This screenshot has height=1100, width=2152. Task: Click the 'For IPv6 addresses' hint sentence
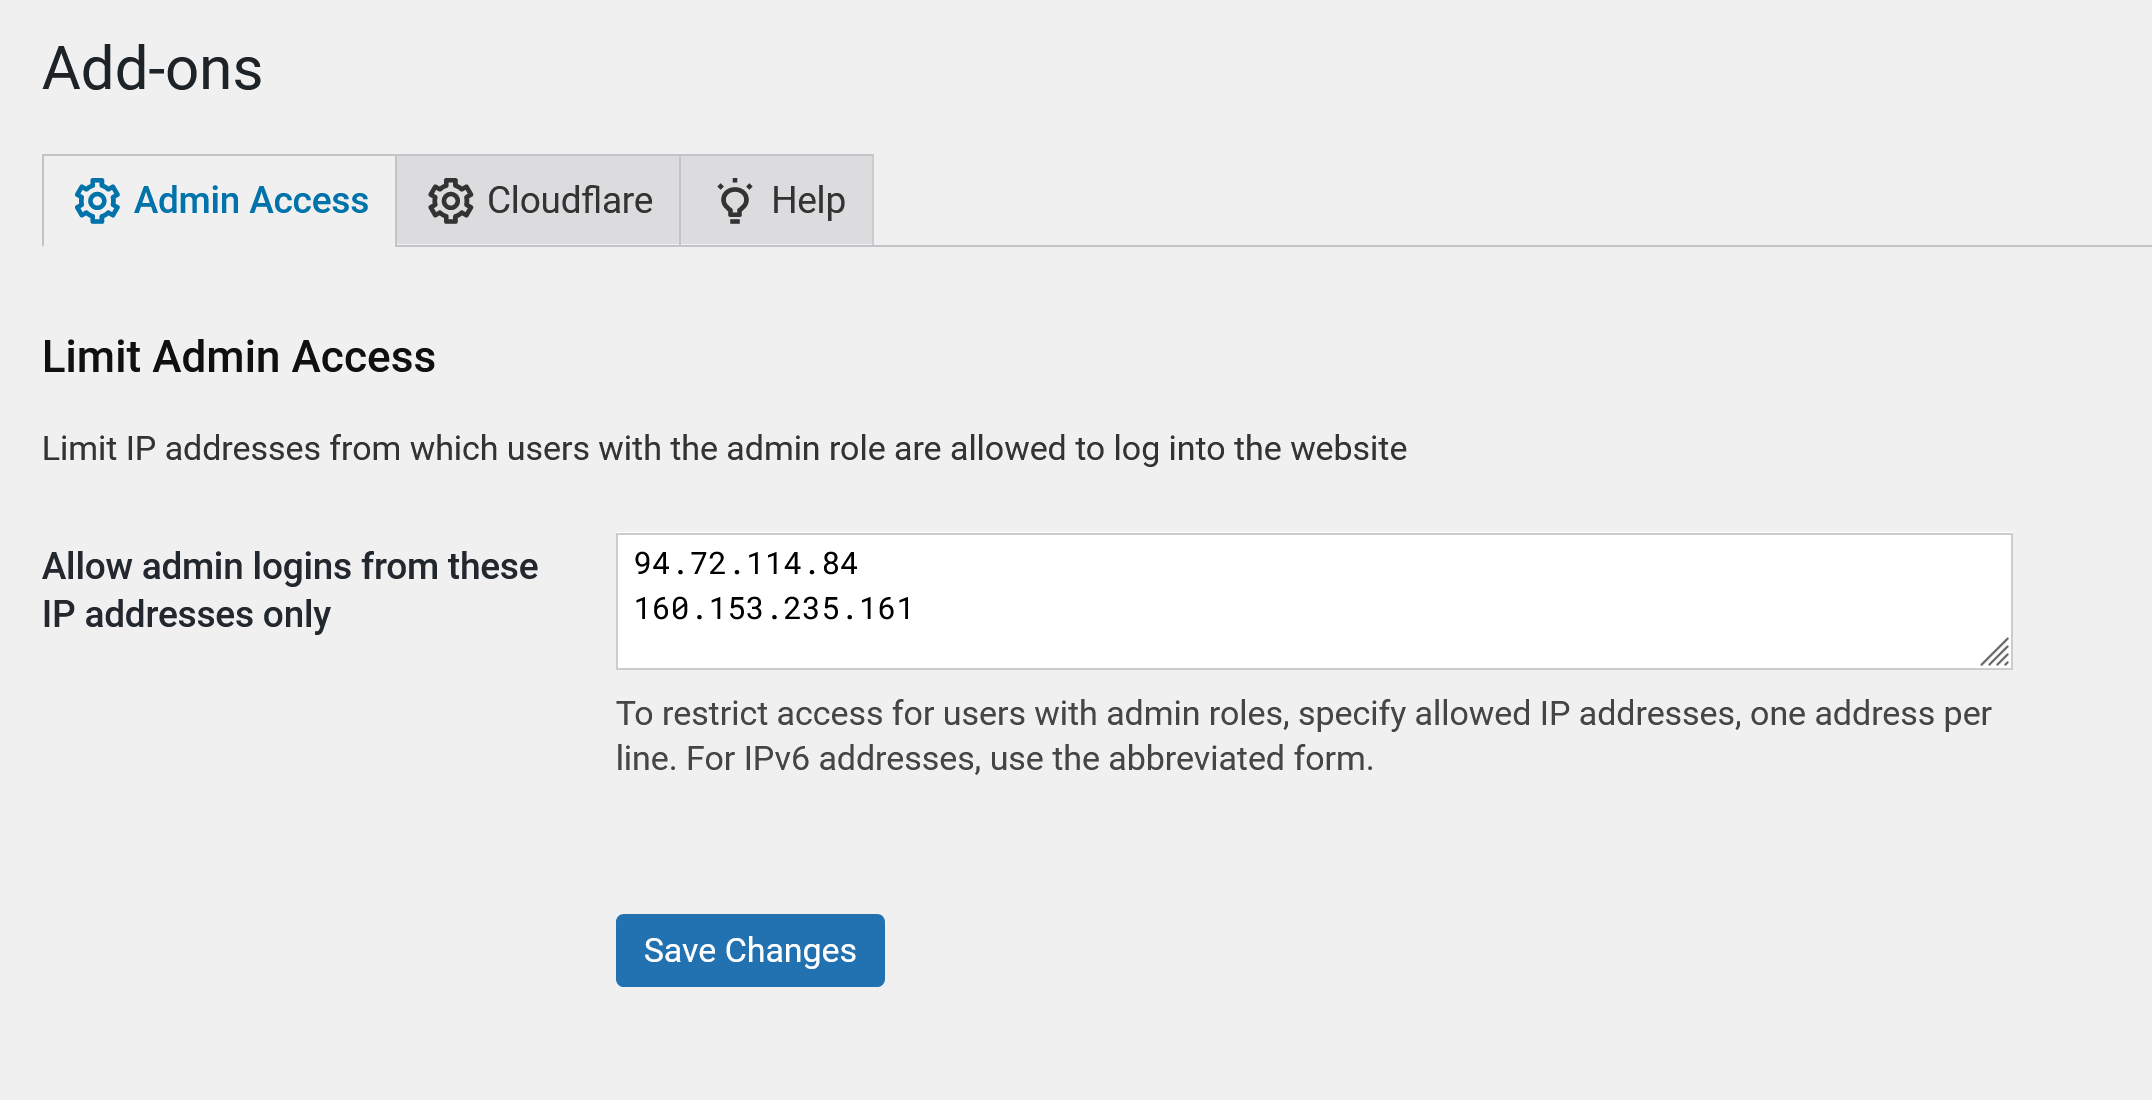1030,758
